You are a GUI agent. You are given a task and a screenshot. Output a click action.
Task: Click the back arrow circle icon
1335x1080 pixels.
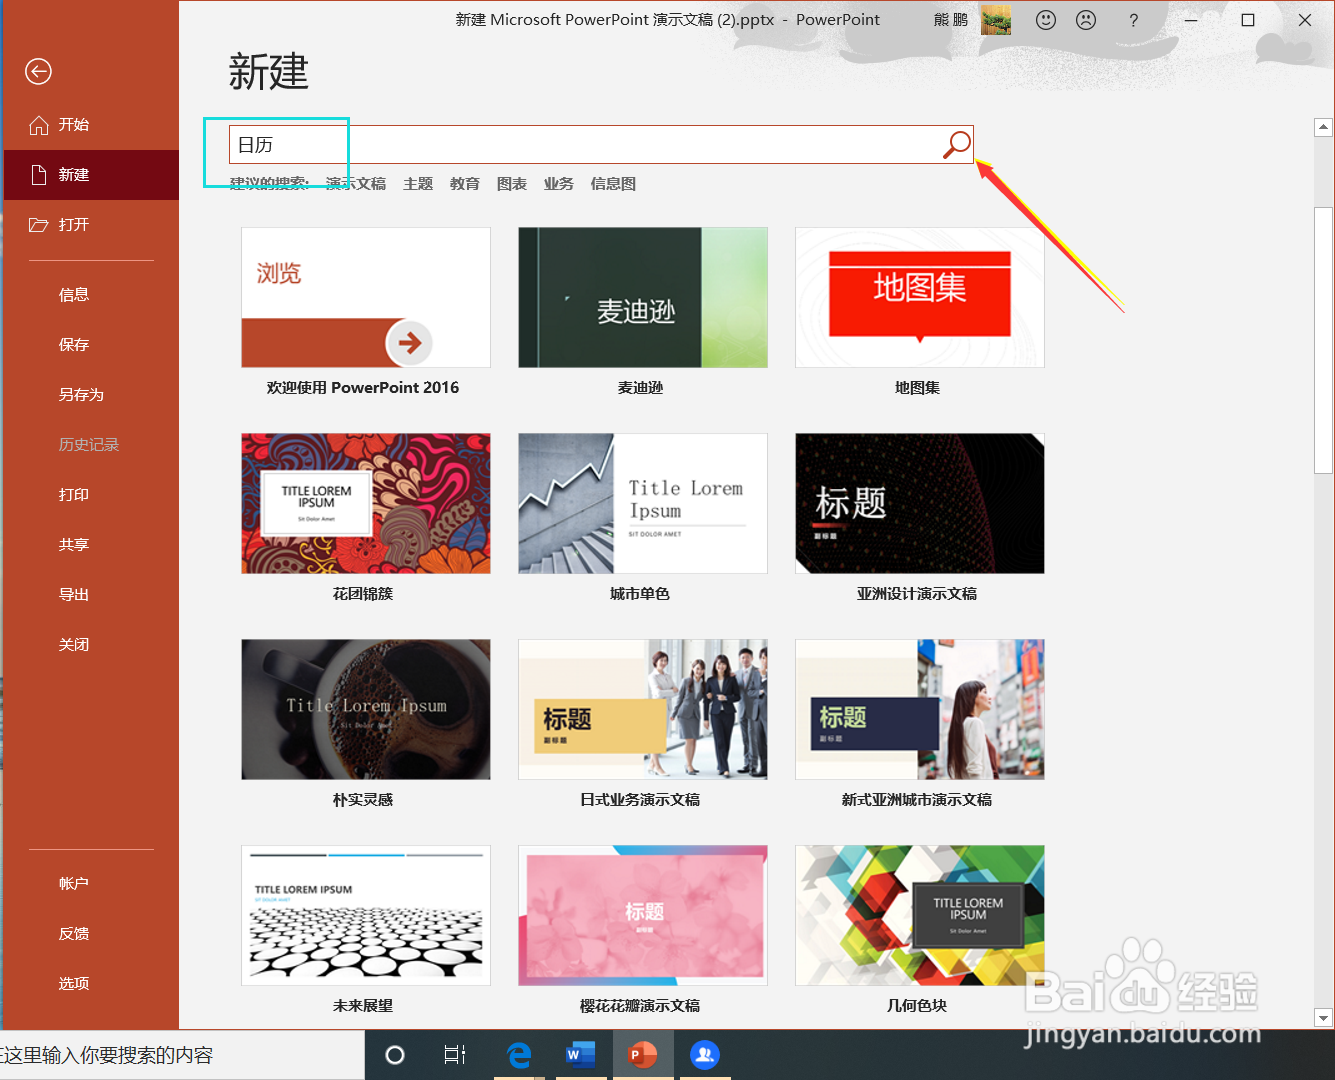tap(38, 71)
